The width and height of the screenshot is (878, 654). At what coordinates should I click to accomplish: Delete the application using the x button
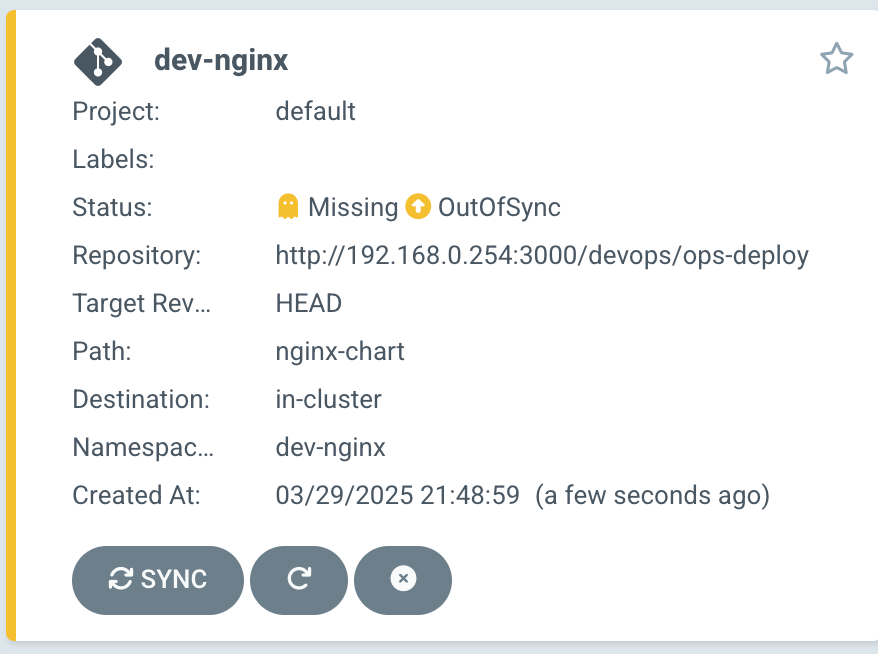pyautogui.click(x=403, y=580)
